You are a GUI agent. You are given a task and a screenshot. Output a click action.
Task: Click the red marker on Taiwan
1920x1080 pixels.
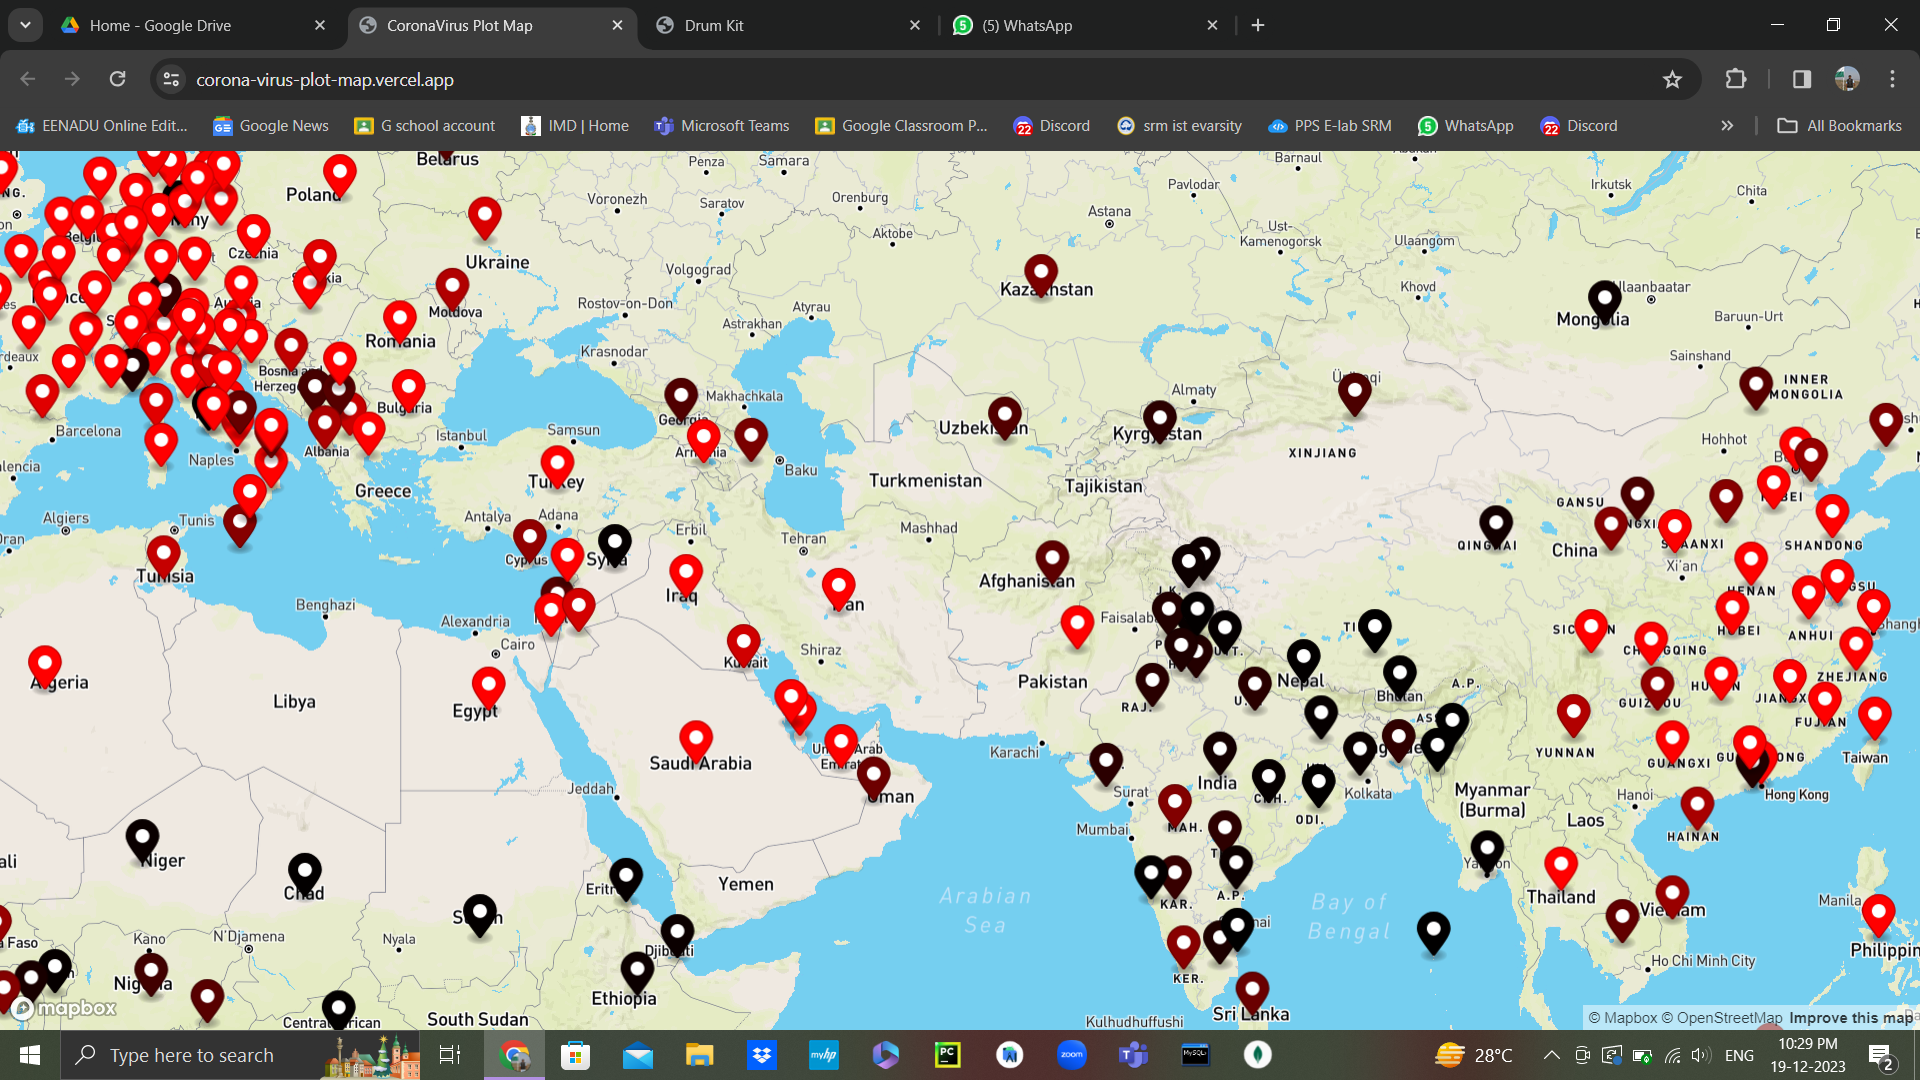[x=1874, y=716]
